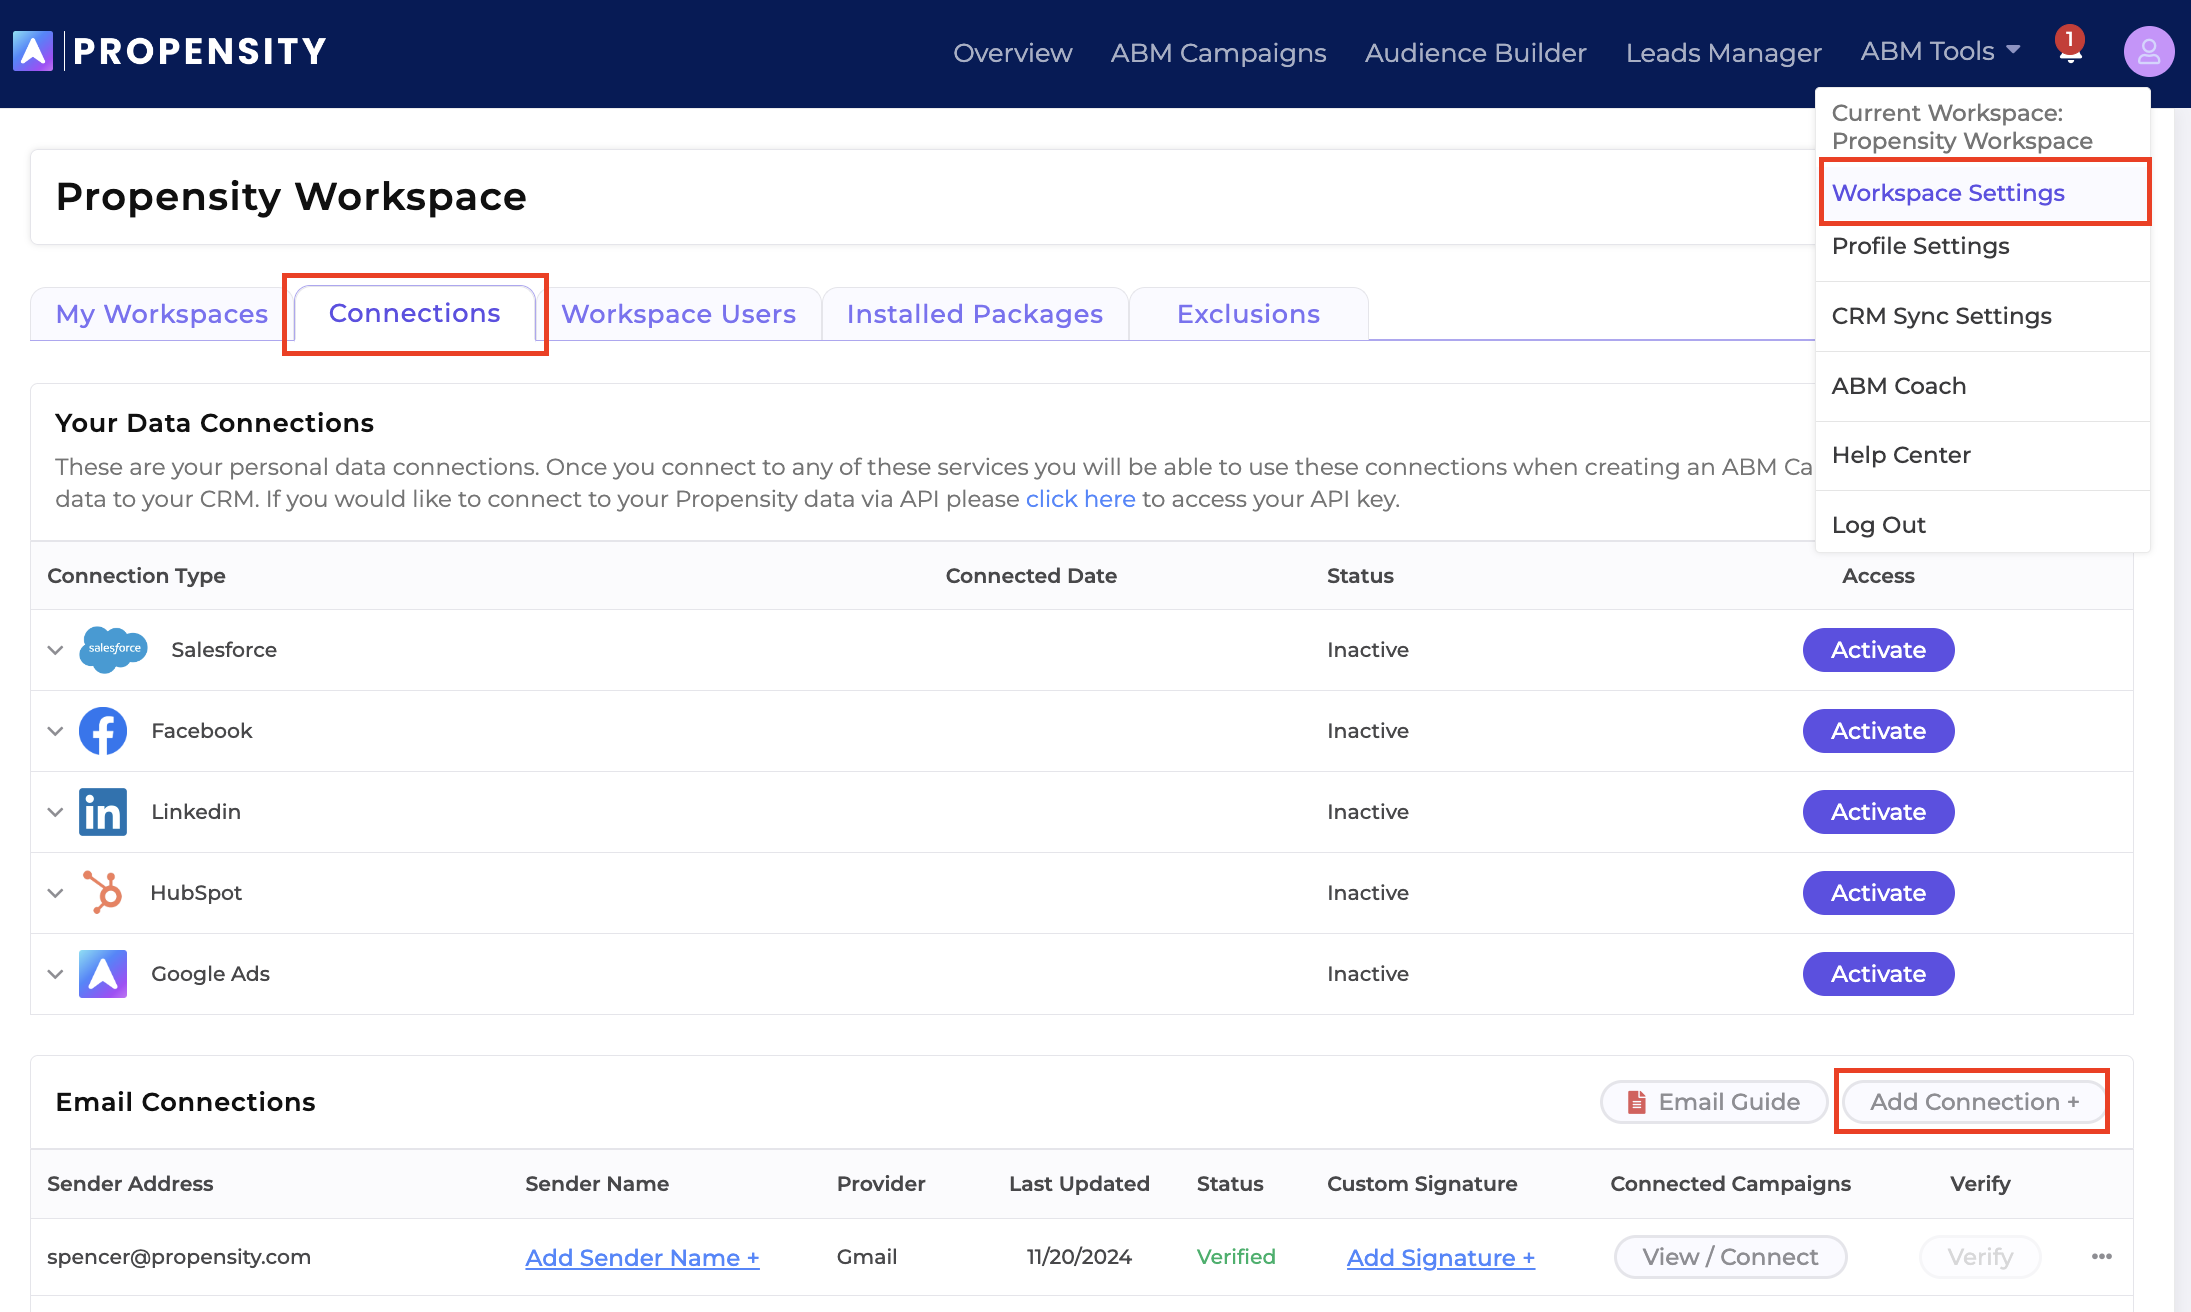This screenshot has height=1312, width=2191.
Task: Click the Sender Address column header
Action: (130, 1184)
